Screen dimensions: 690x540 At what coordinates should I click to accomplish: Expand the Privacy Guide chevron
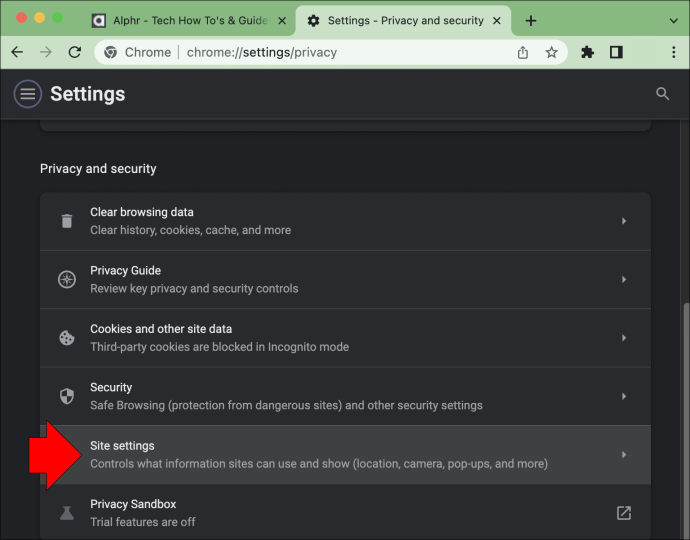[624, 279]
